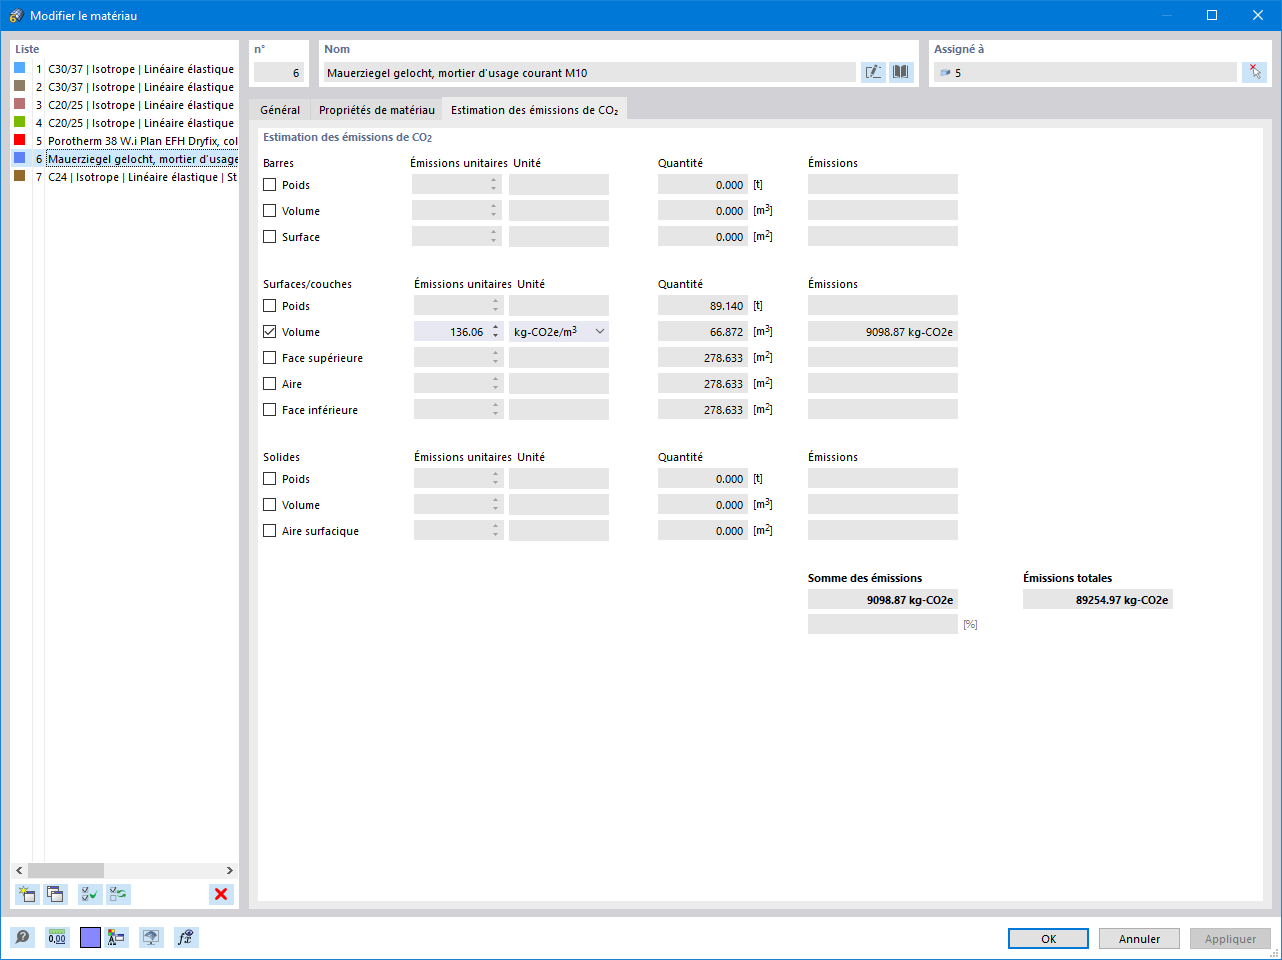This screenshot has width=1282, height=960.
Task: Tick the Face supérieure checkbox
Action: coord(270,358)
